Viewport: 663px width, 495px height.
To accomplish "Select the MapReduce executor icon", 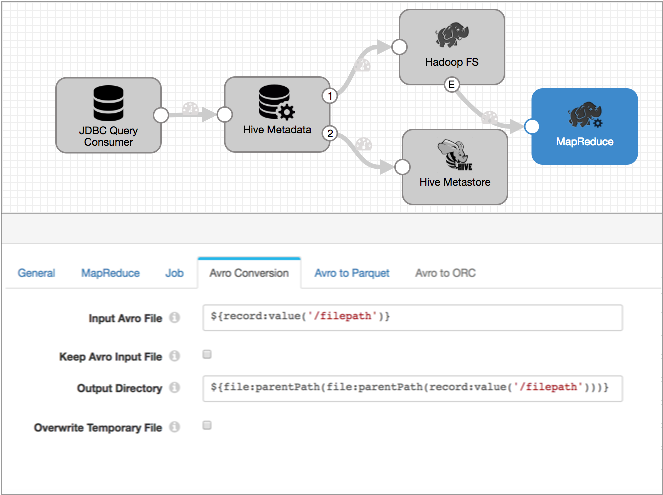I will pyautogui.click(x=584, y=116).
